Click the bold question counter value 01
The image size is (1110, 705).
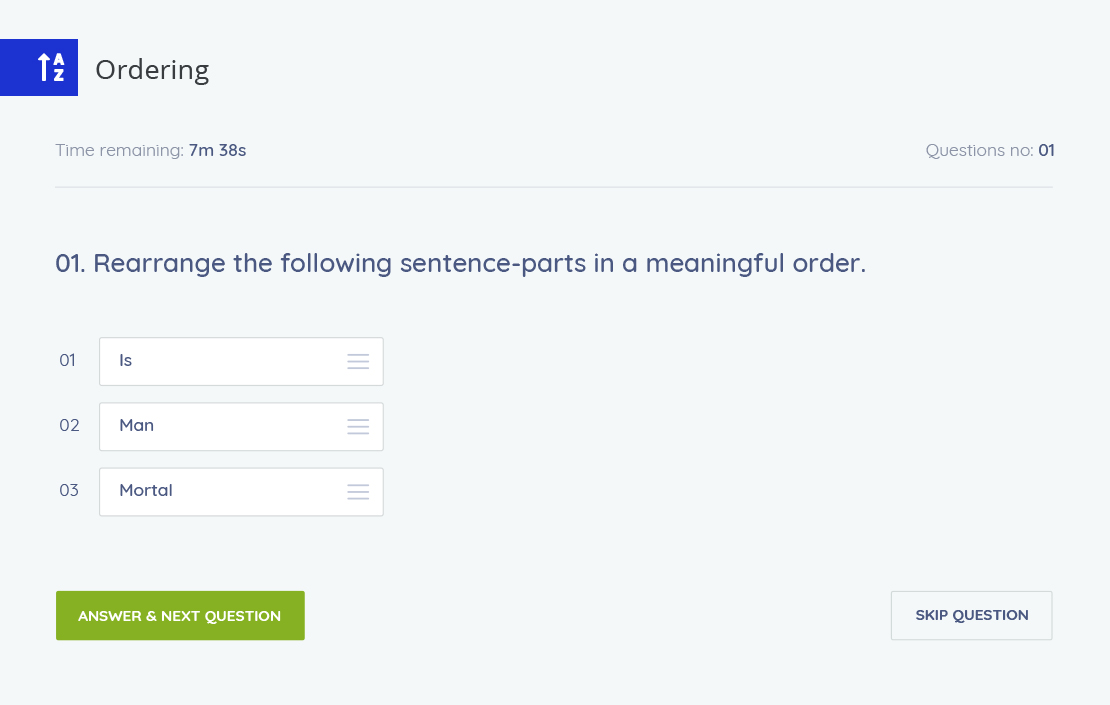coord(1046,151)
